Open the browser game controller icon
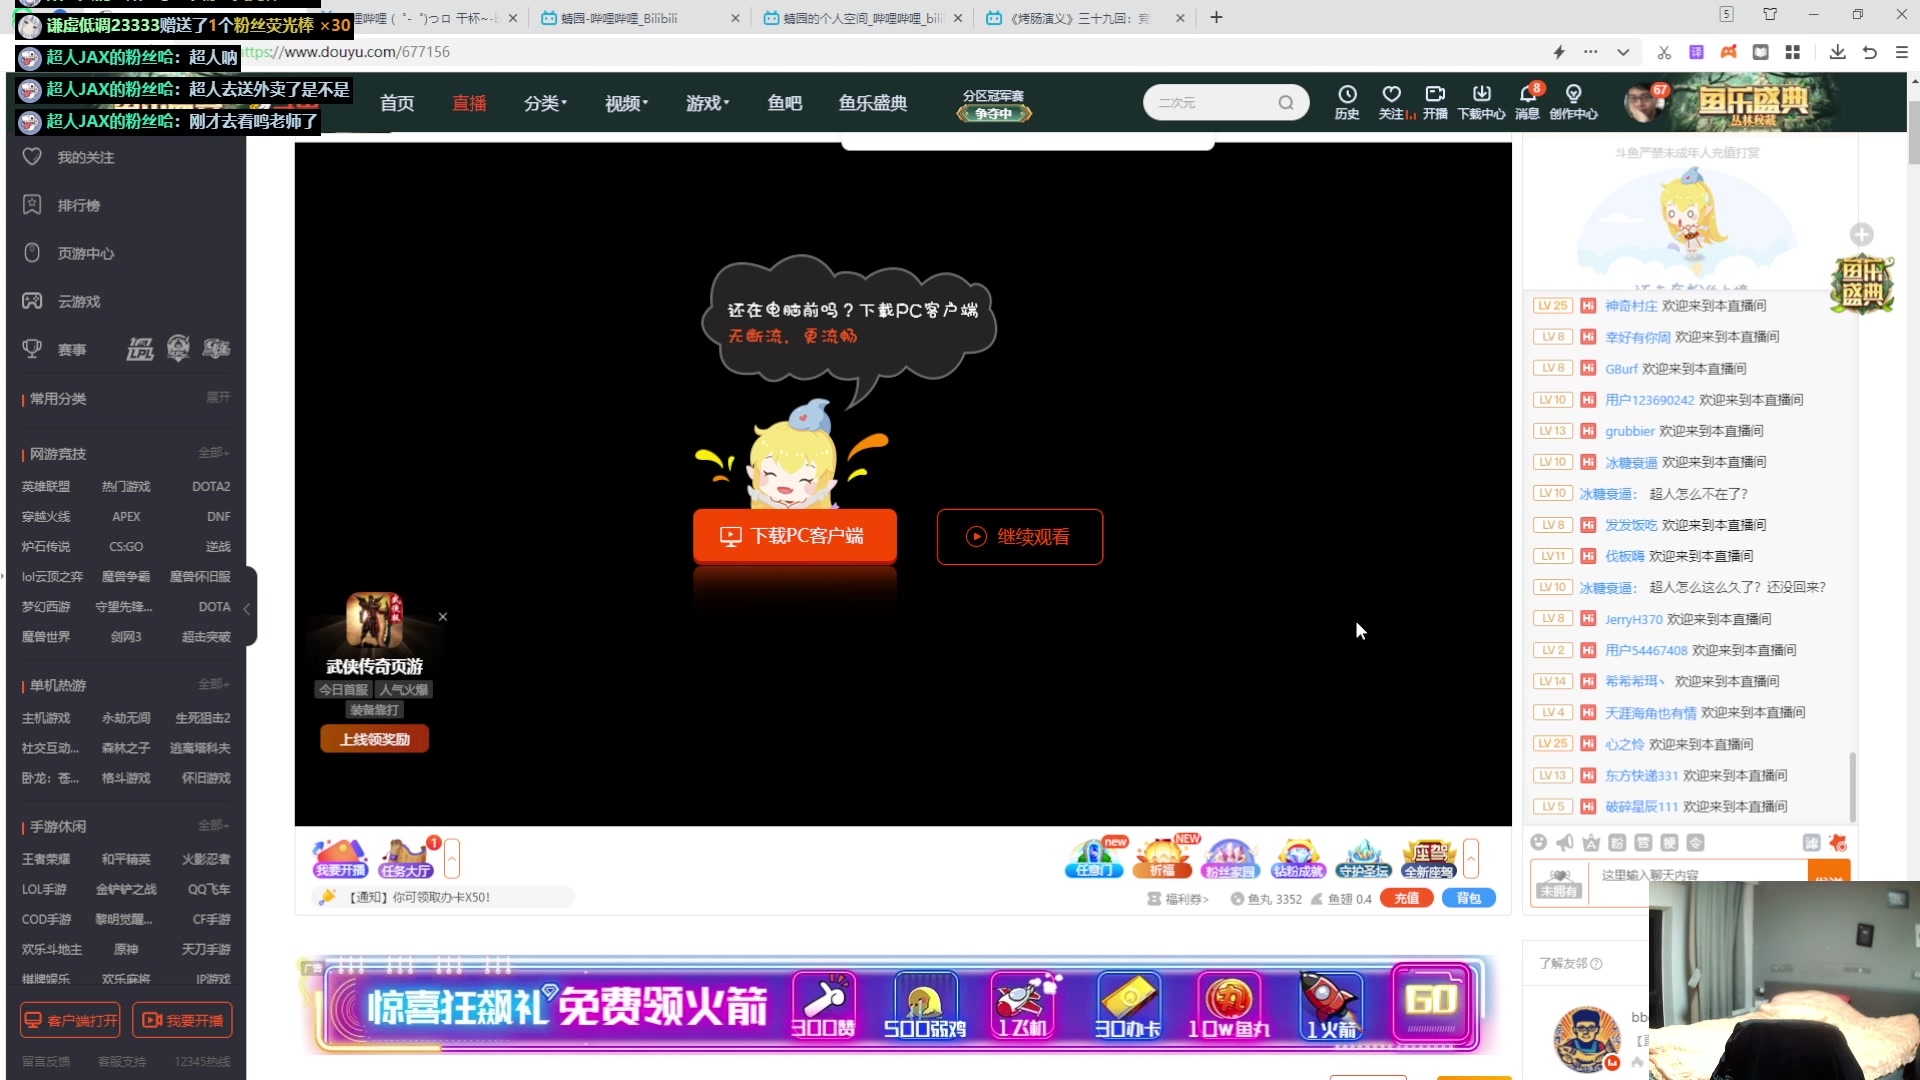The image size is (1920, 1080). (x=1728, y=52)
